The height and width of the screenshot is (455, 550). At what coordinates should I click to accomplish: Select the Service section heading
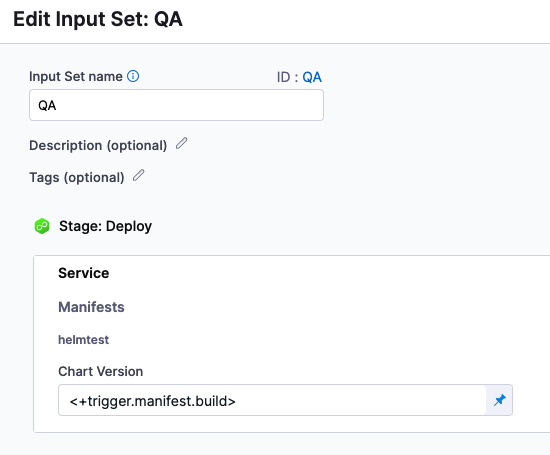point(83,273)
